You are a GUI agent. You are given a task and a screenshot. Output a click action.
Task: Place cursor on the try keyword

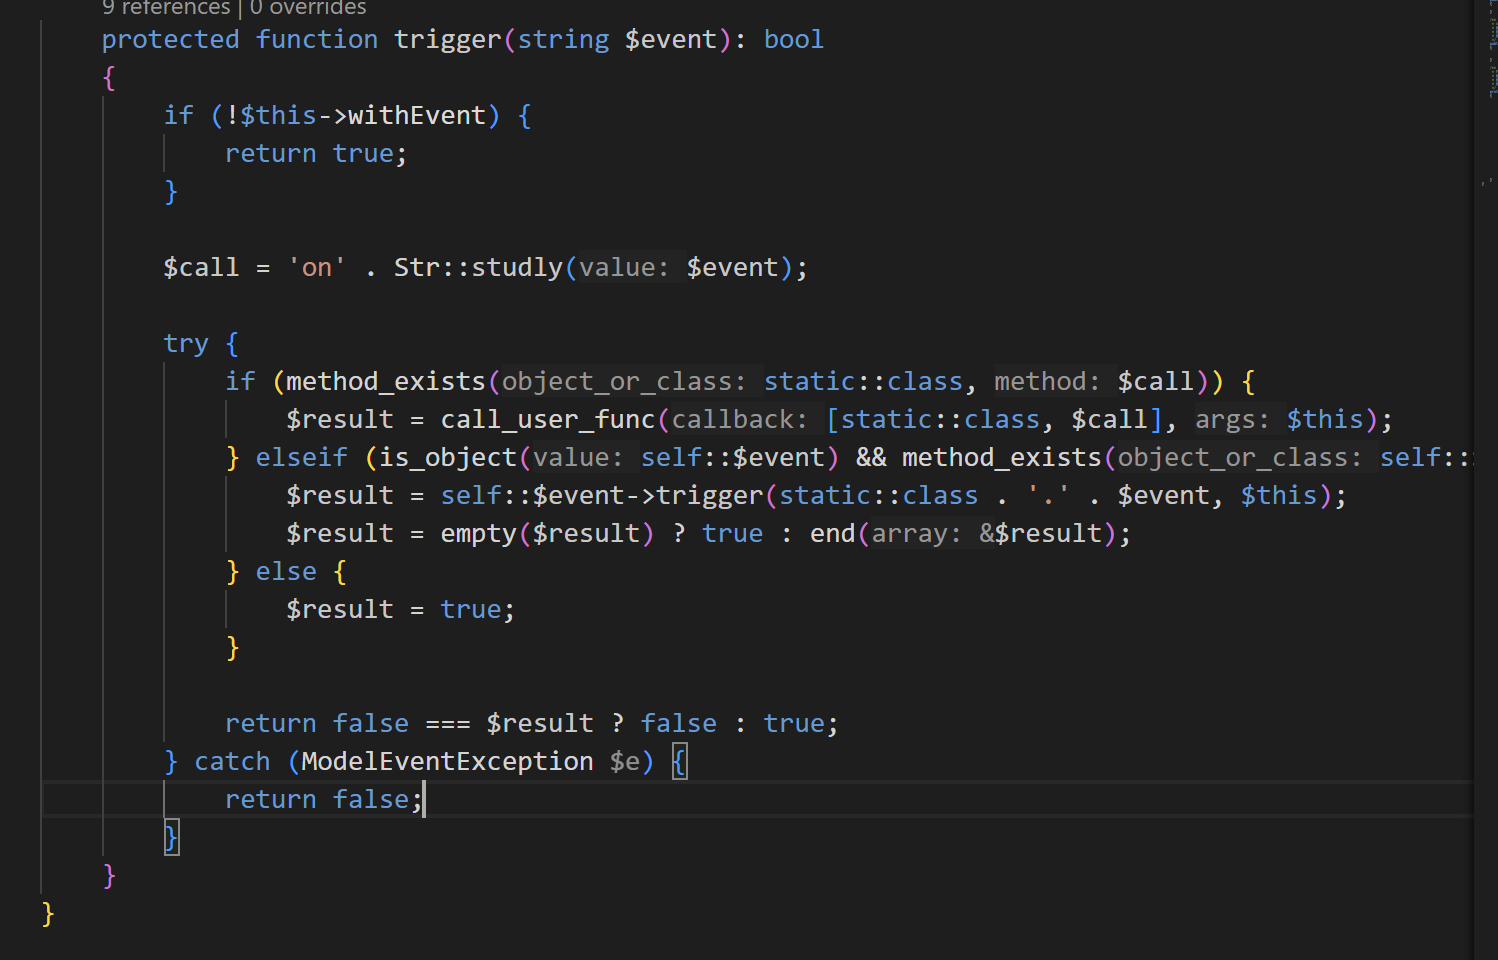(186, 344)
